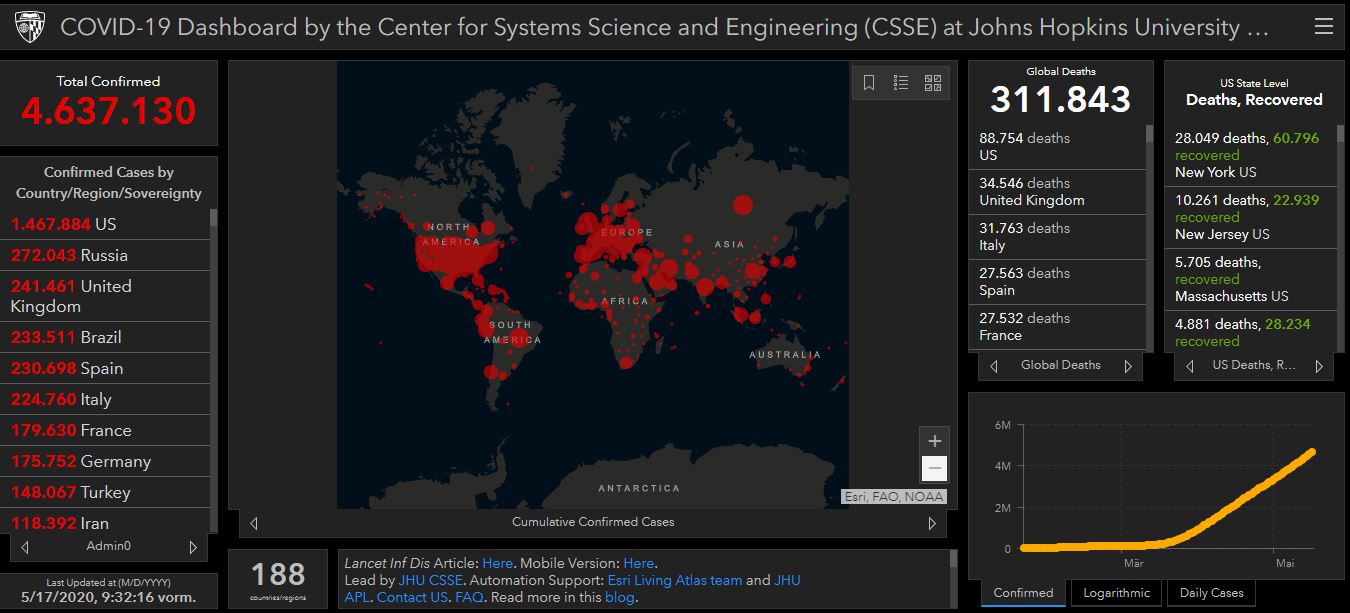Open the map bookmarks icon
The width and height of the screenshot is (1350, 613).
[869, 83]
